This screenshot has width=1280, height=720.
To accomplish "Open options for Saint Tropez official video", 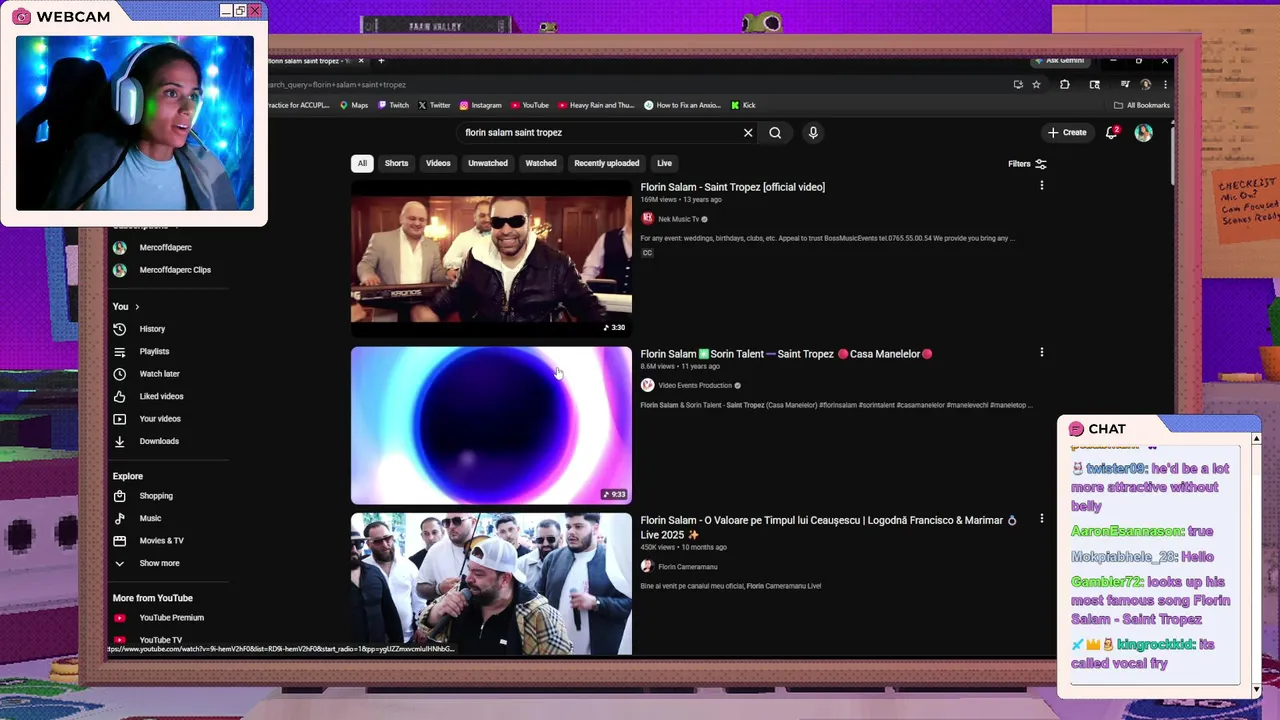I will (x=1041, y=186).
